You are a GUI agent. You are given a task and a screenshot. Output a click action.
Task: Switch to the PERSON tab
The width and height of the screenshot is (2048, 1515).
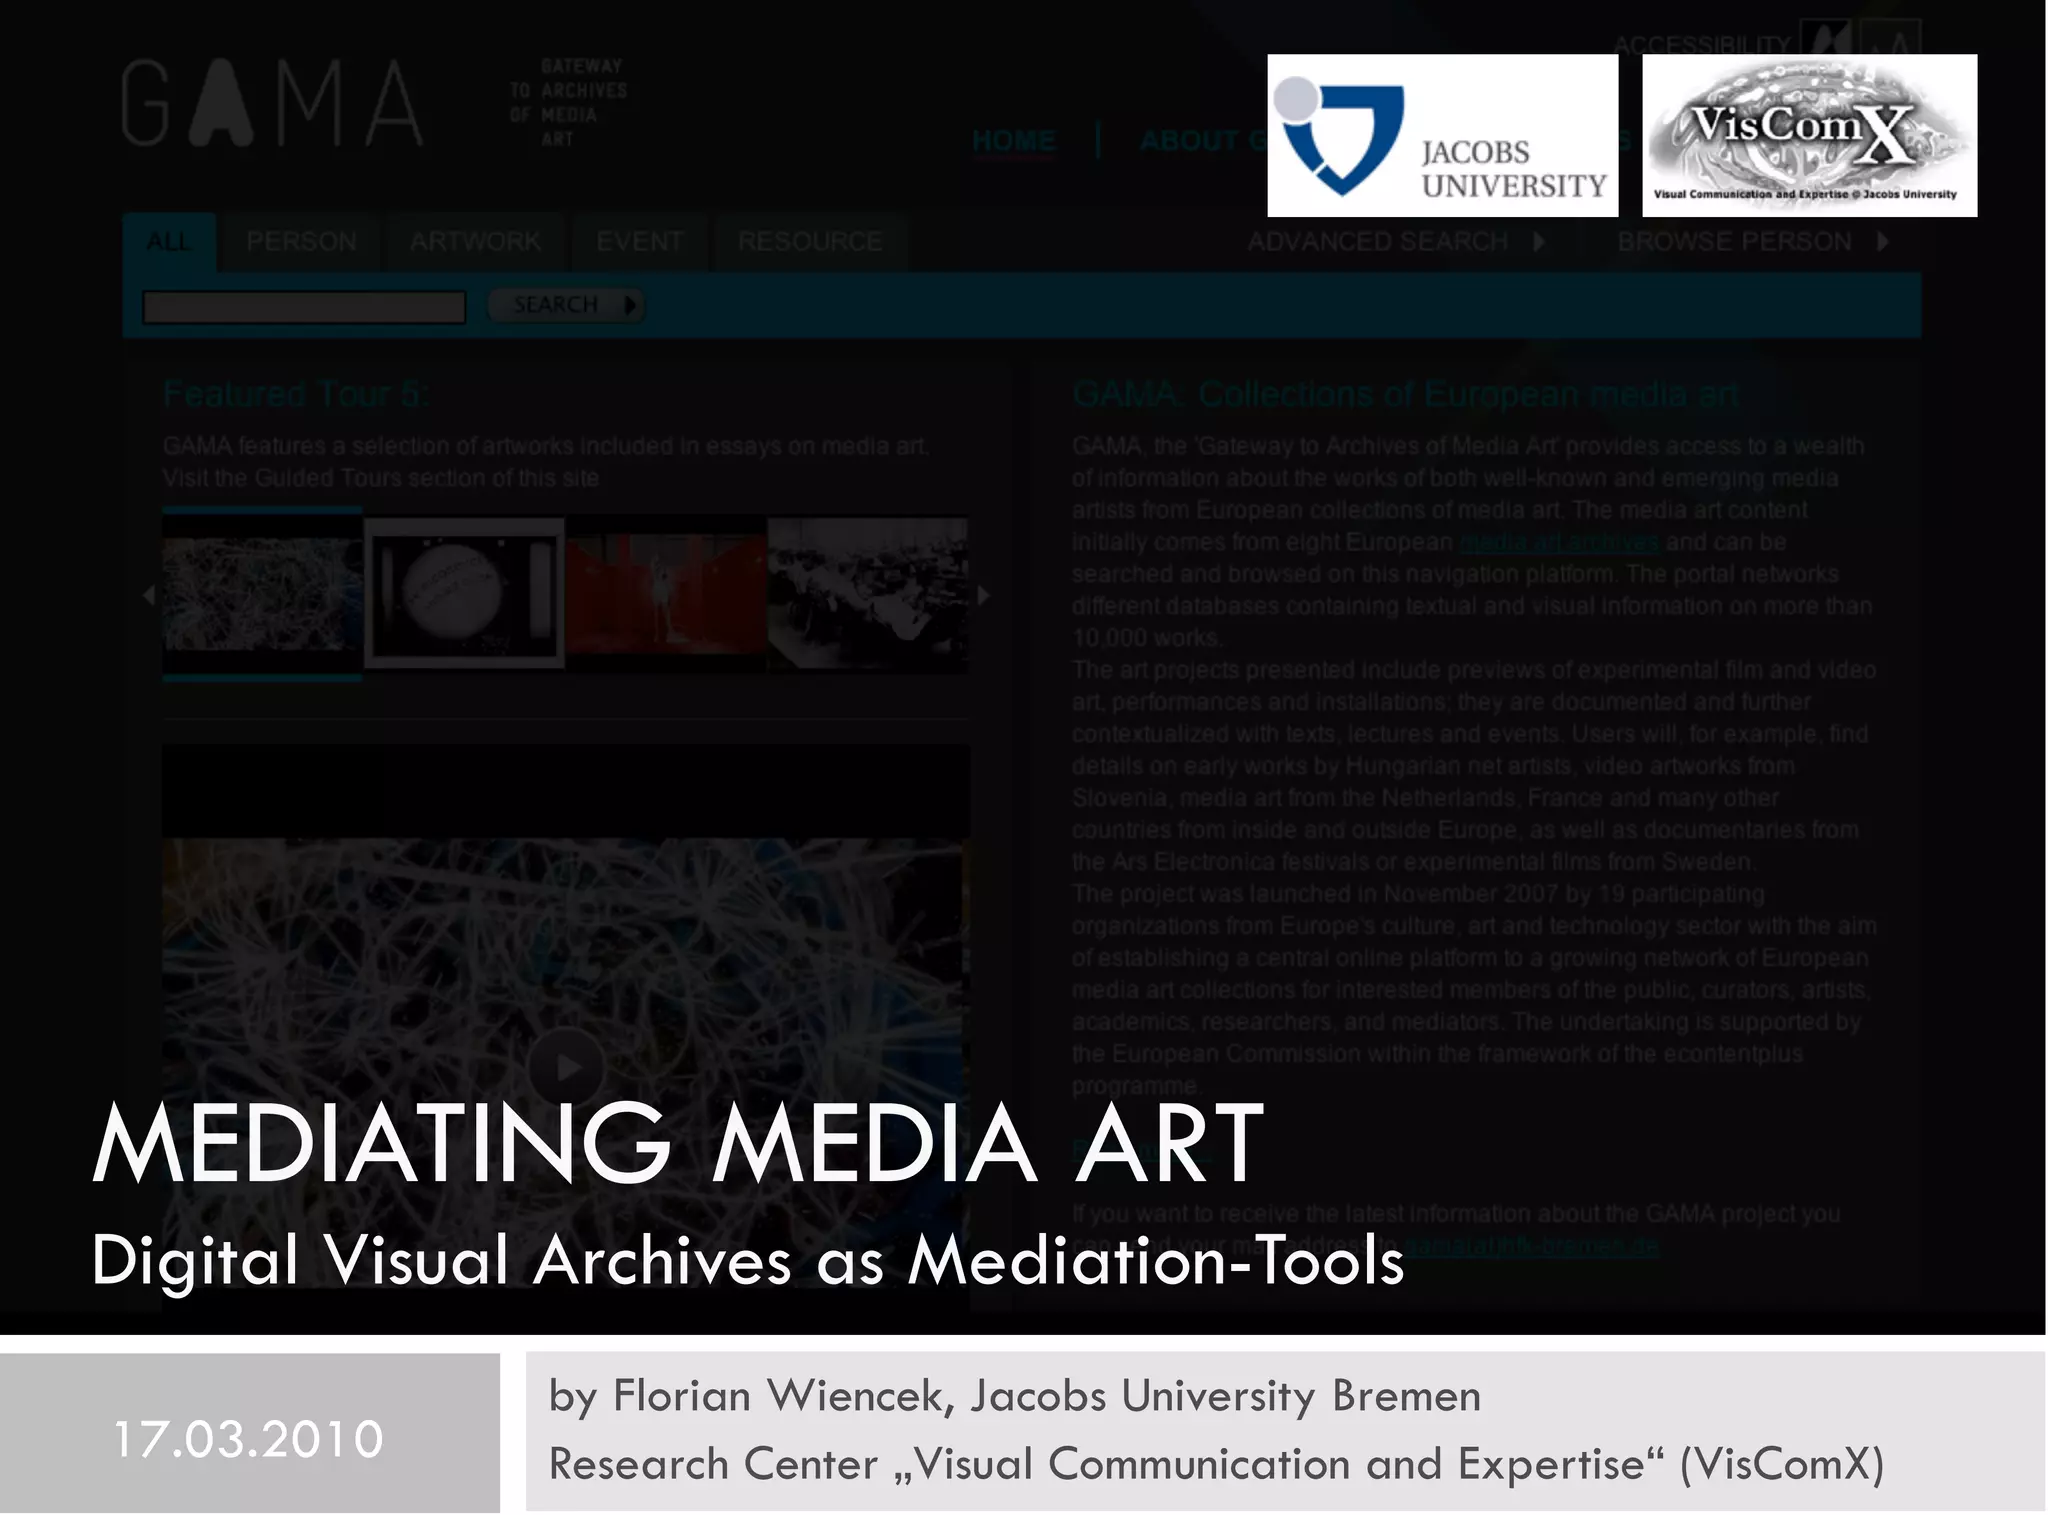[301, 242]
